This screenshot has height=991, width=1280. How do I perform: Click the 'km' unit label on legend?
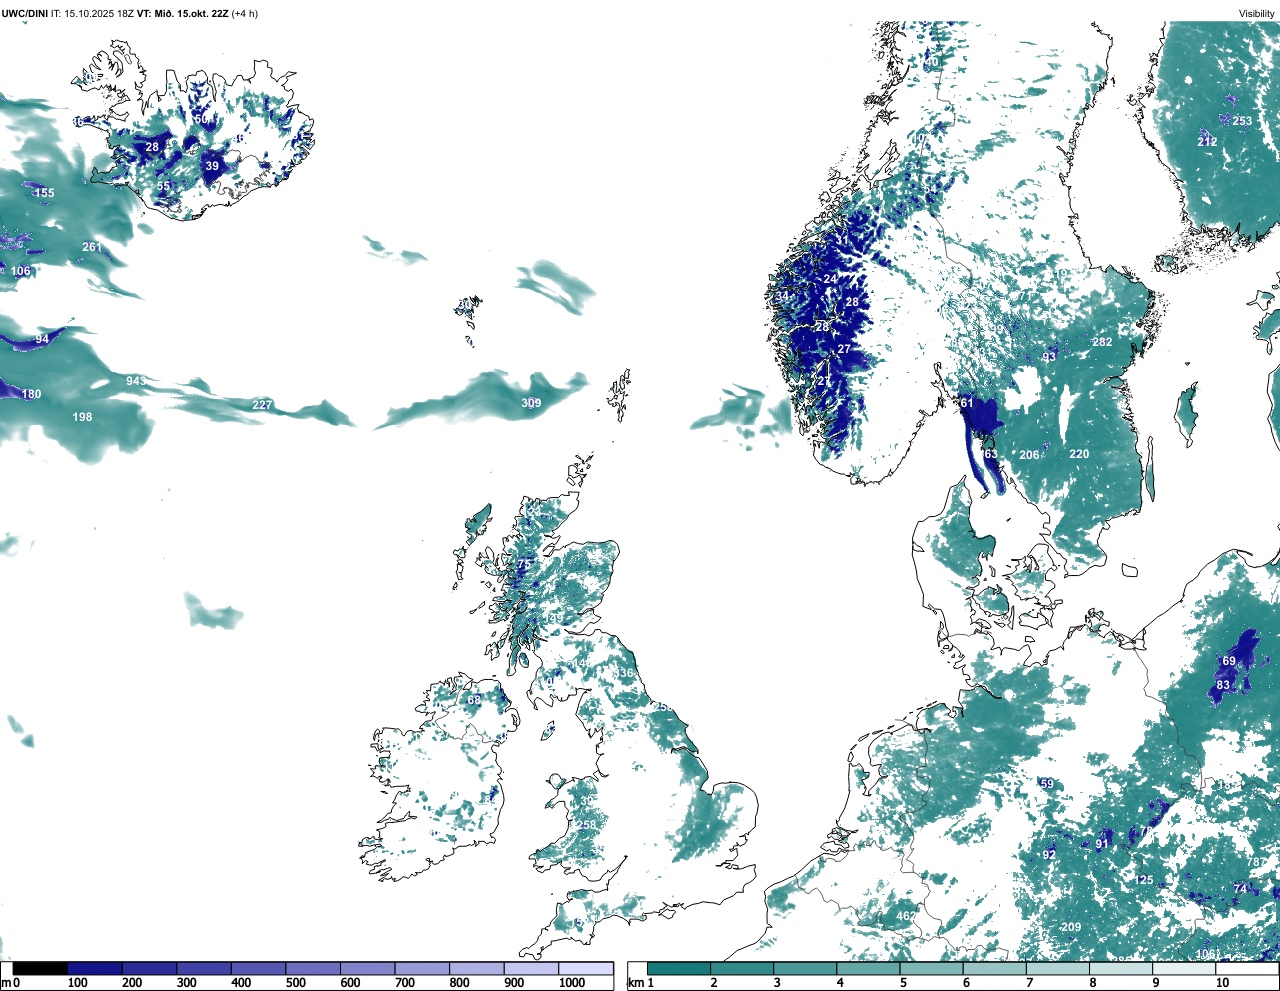(x=636, y=983)
